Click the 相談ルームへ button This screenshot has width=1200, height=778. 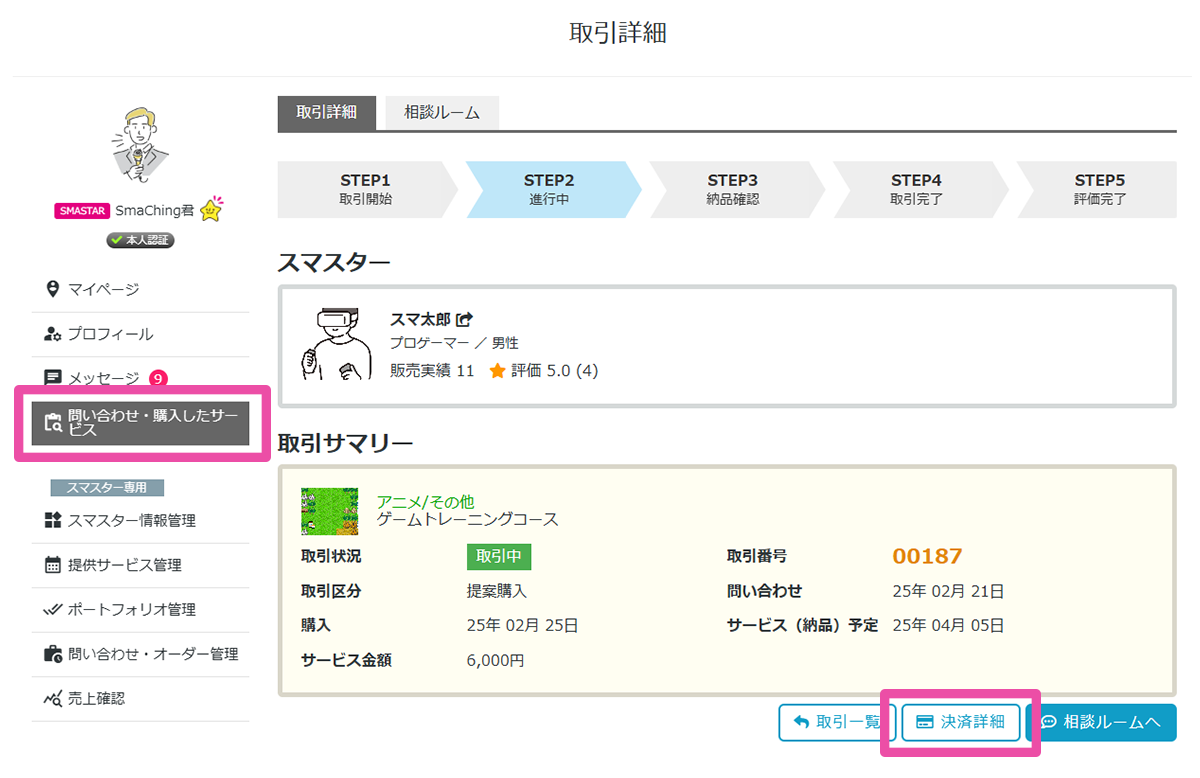1101,722
